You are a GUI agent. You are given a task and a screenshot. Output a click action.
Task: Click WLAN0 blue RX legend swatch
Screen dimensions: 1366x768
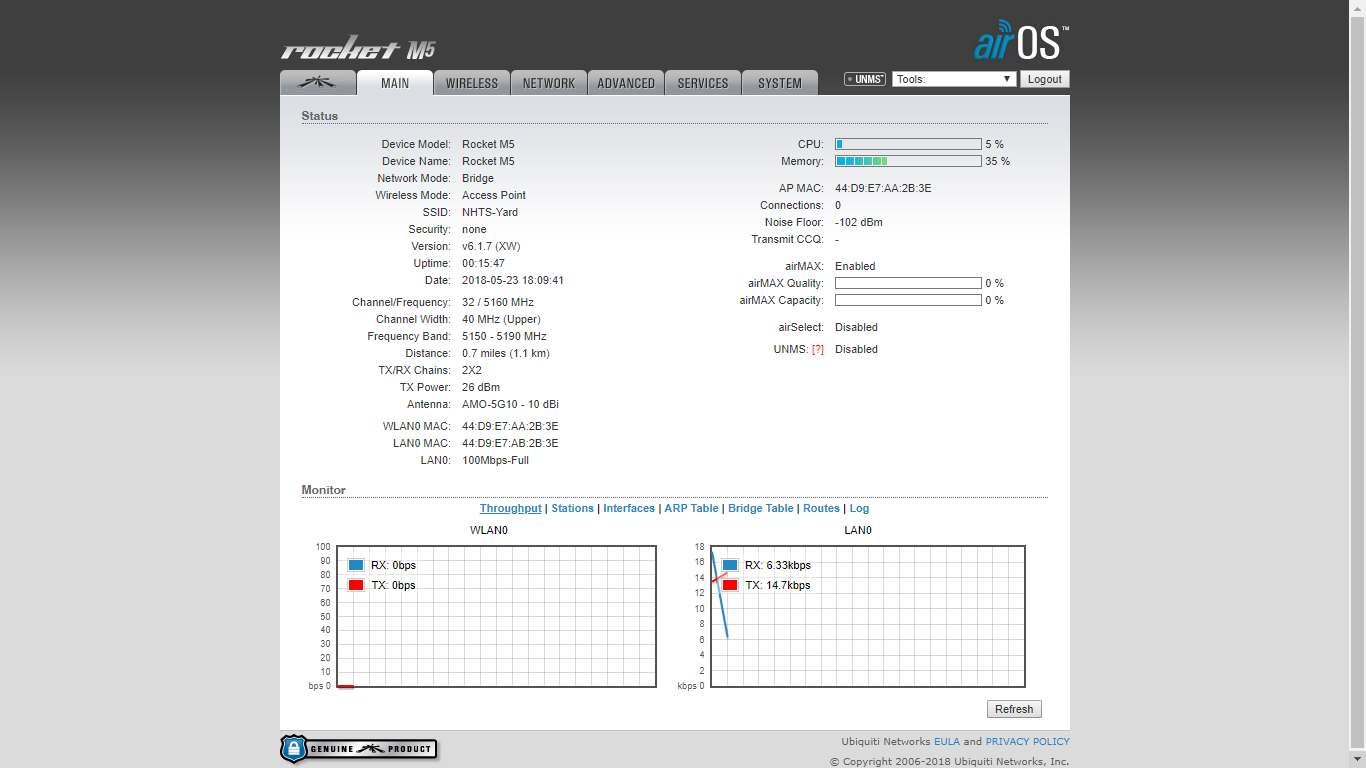coord(356,565)
